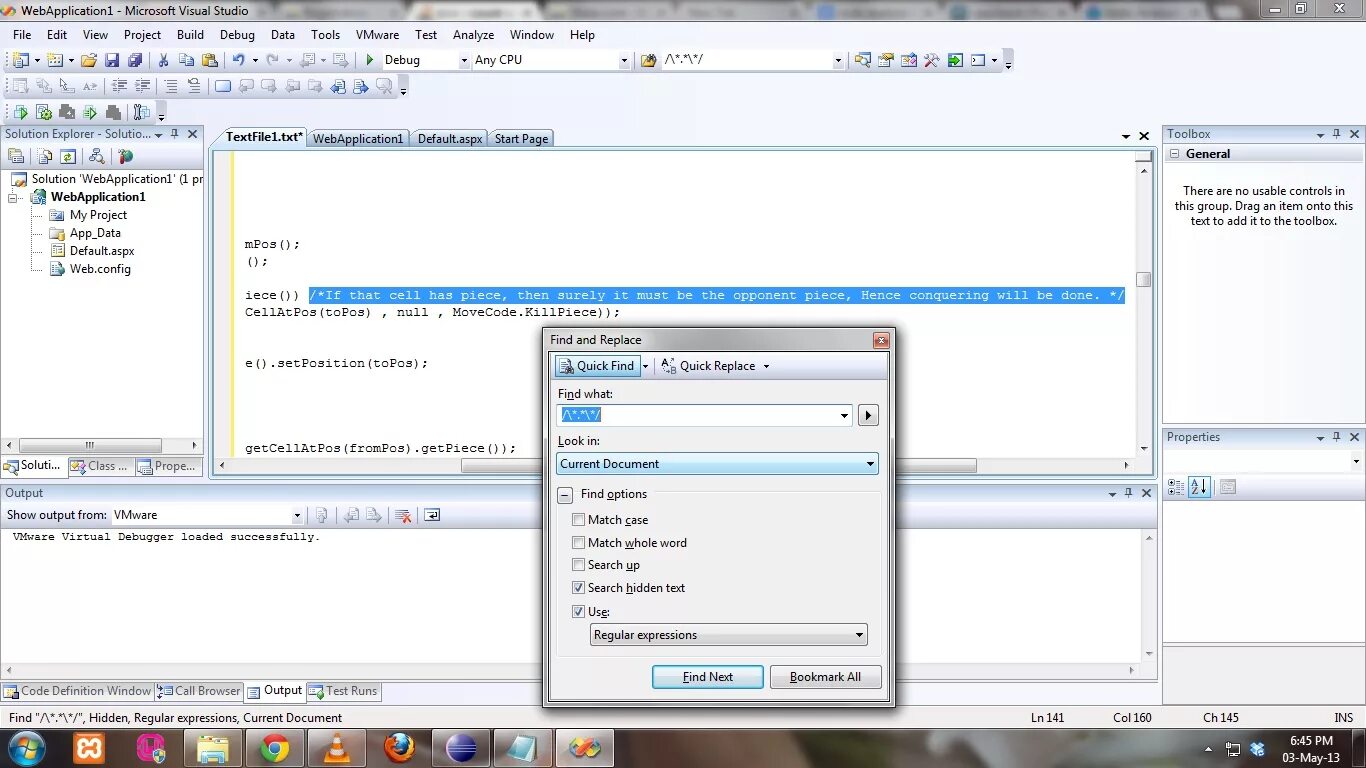
Task: Click the green arrow Start Page toolbar icon
Action: pos(955,60)
